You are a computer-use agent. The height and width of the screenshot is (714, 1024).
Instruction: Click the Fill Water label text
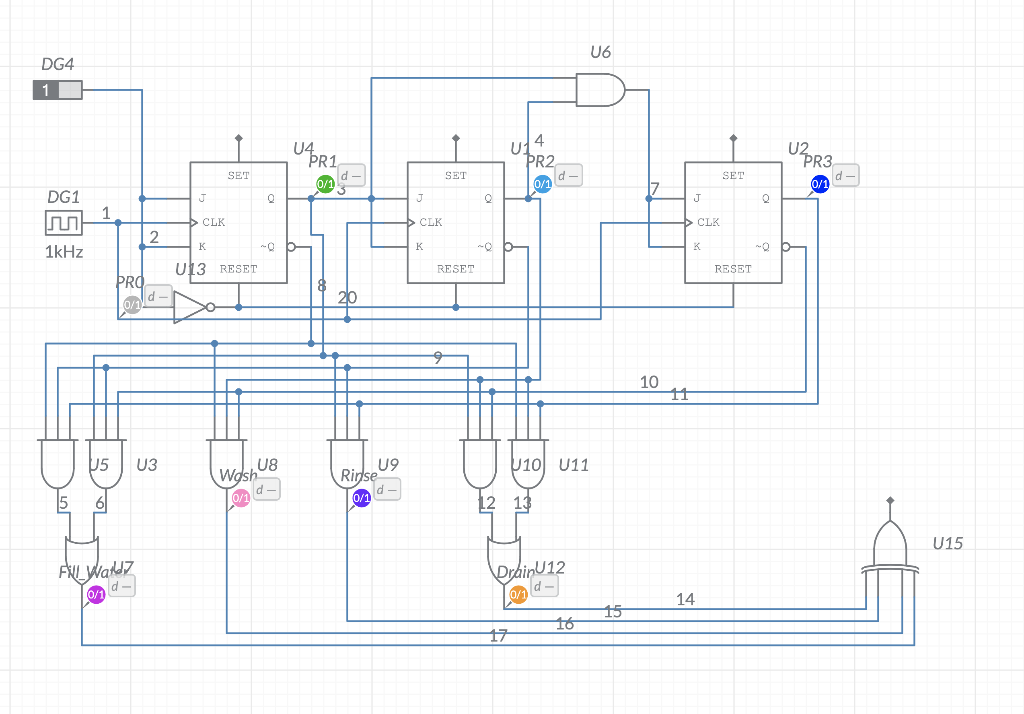point(85,573)
